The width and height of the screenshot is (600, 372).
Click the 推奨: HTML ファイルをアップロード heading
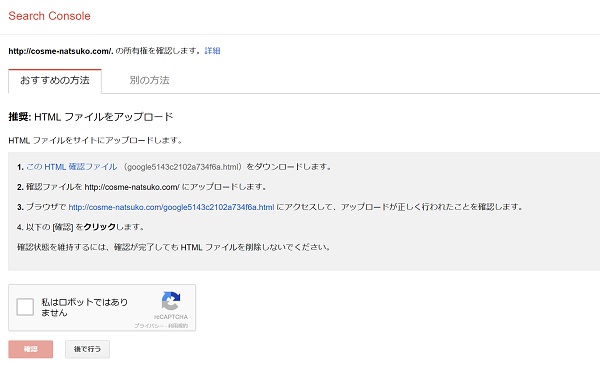point(91,117)
